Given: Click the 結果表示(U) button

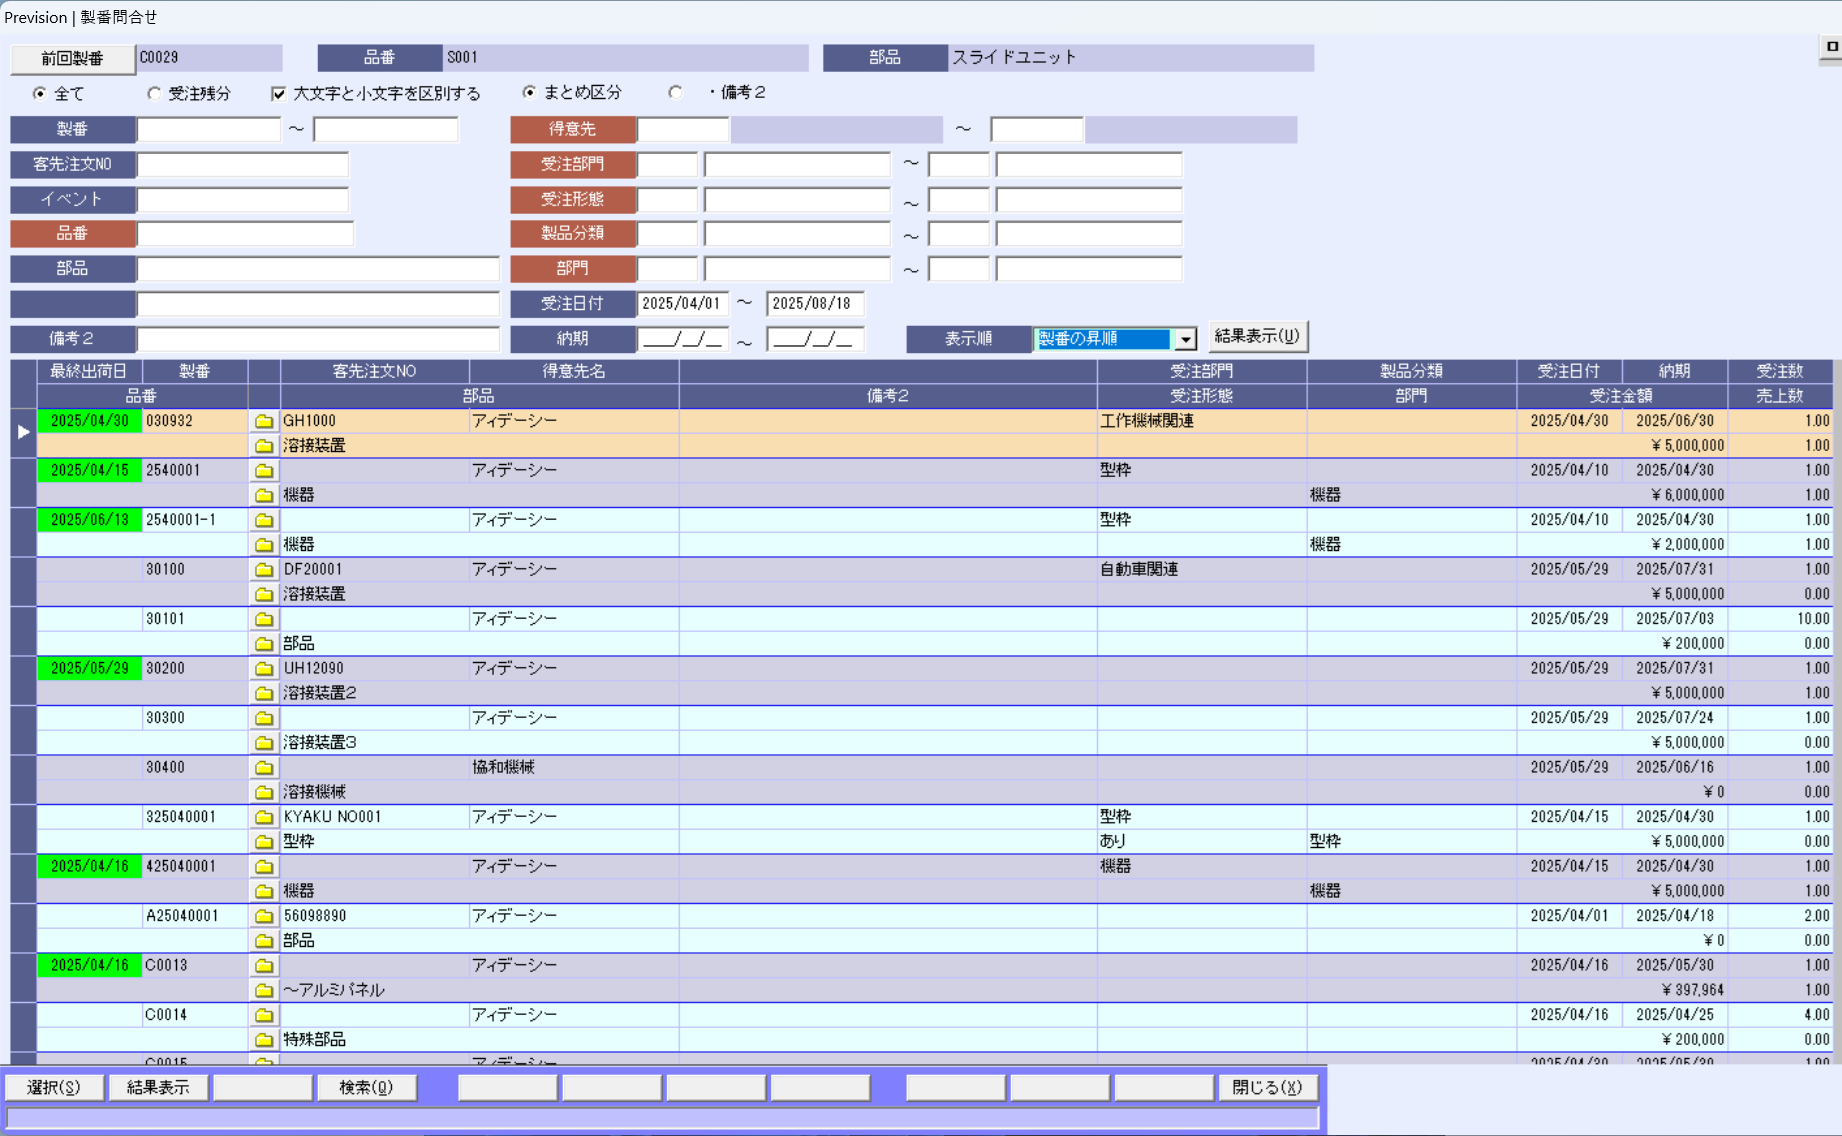Looking at the screenshot, I should click(x=1257, y=336).
